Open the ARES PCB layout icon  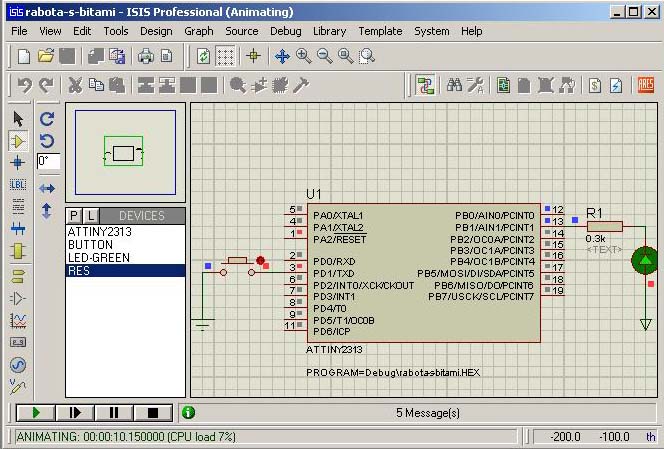645,85
